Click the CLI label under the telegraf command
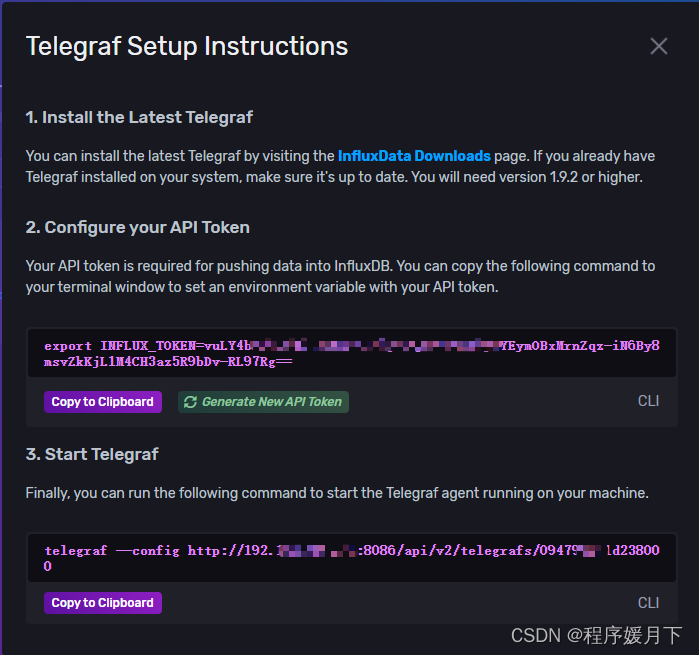This screenshot has width=699, height=655. tap(648, 603)
